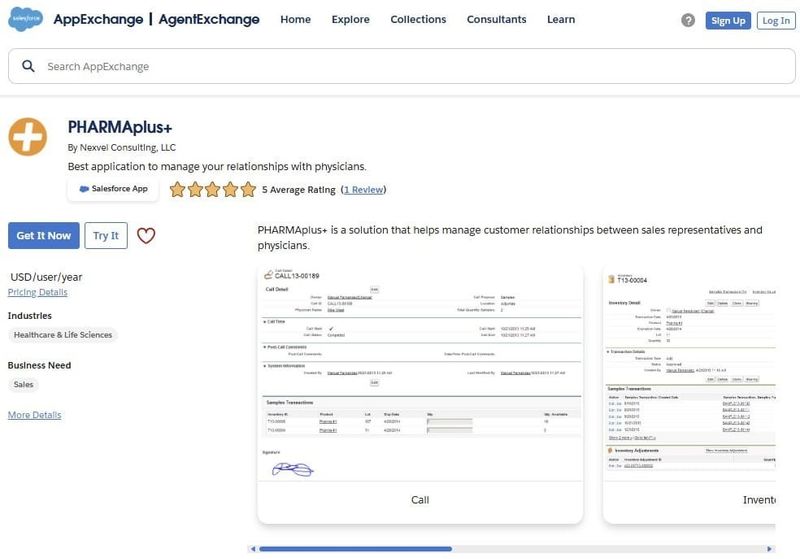Click '5 Average Rating' text
800x559 pixels.
pyautogui.click(x=298, y=190)
